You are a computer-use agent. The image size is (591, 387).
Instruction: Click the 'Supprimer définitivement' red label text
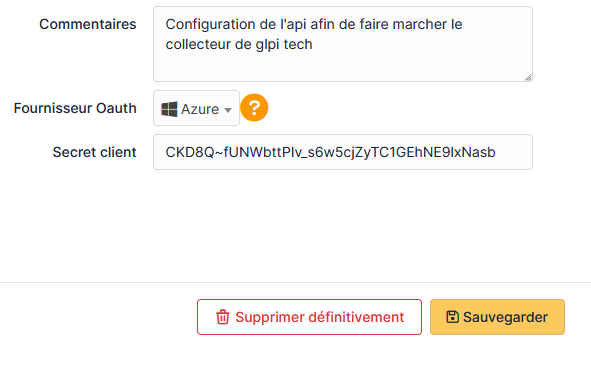click(x=320, y=317)
